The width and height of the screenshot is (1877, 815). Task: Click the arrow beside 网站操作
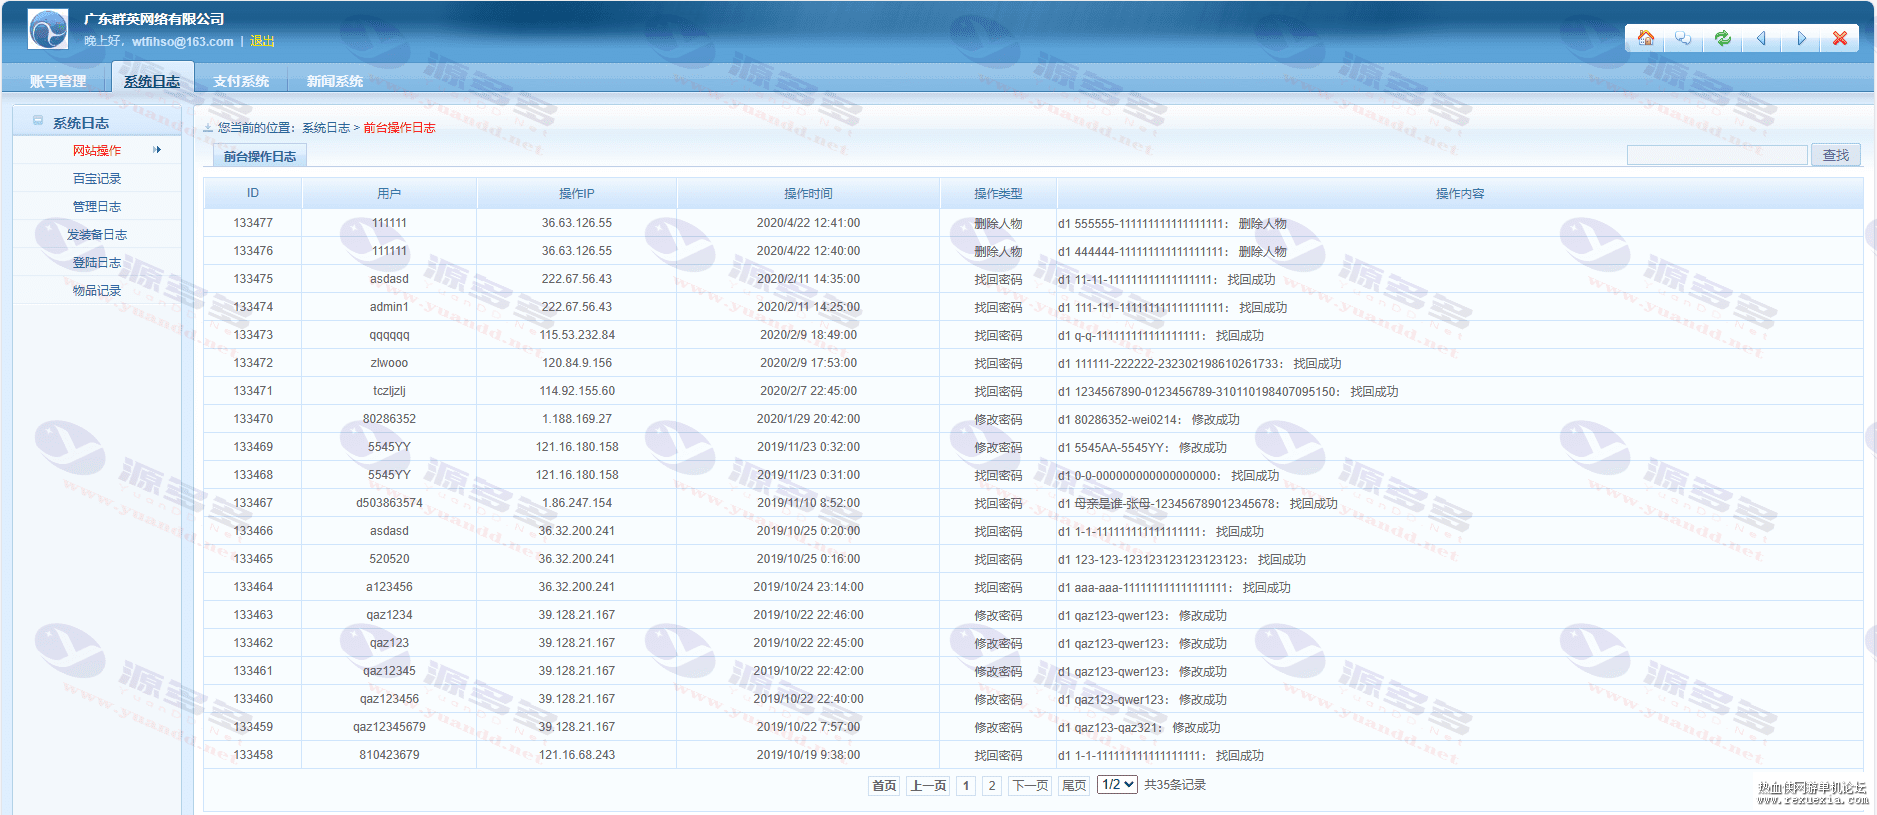coord(157,150)
